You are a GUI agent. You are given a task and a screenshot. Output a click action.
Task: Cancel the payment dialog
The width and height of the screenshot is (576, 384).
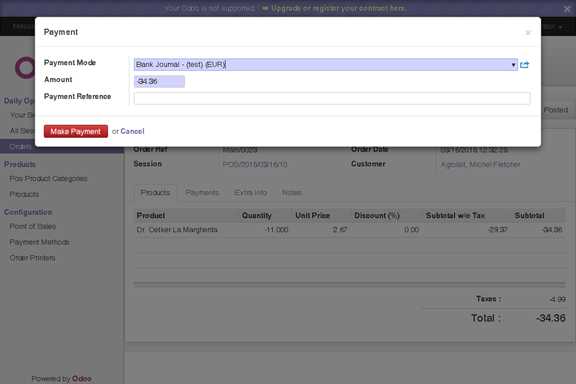tap(132, 131)
